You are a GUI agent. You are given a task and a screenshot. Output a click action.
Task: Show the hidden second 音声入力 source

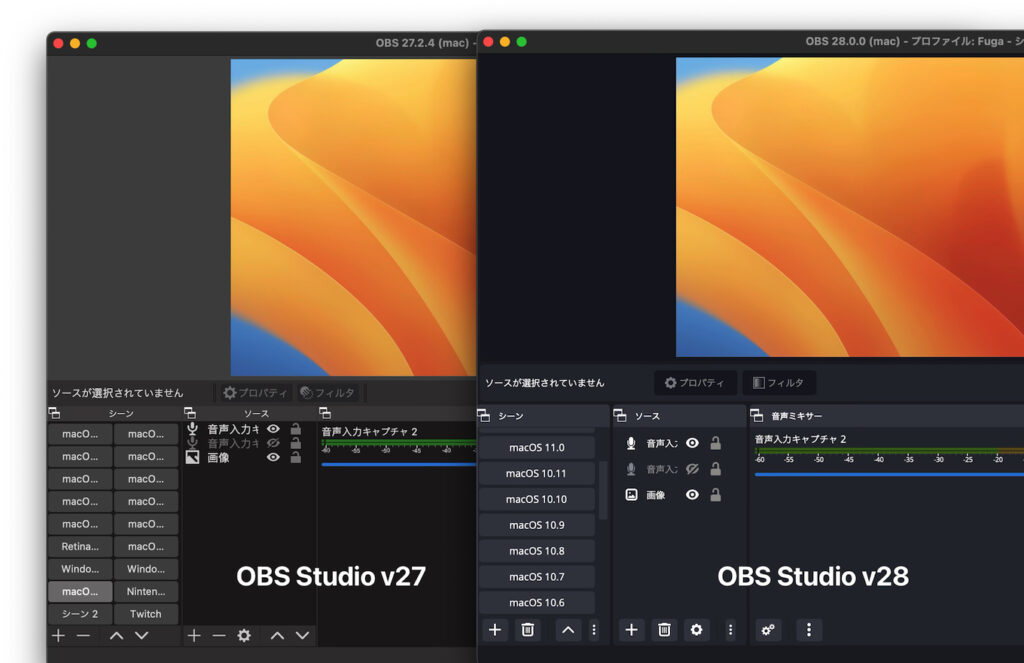[691, 468]
